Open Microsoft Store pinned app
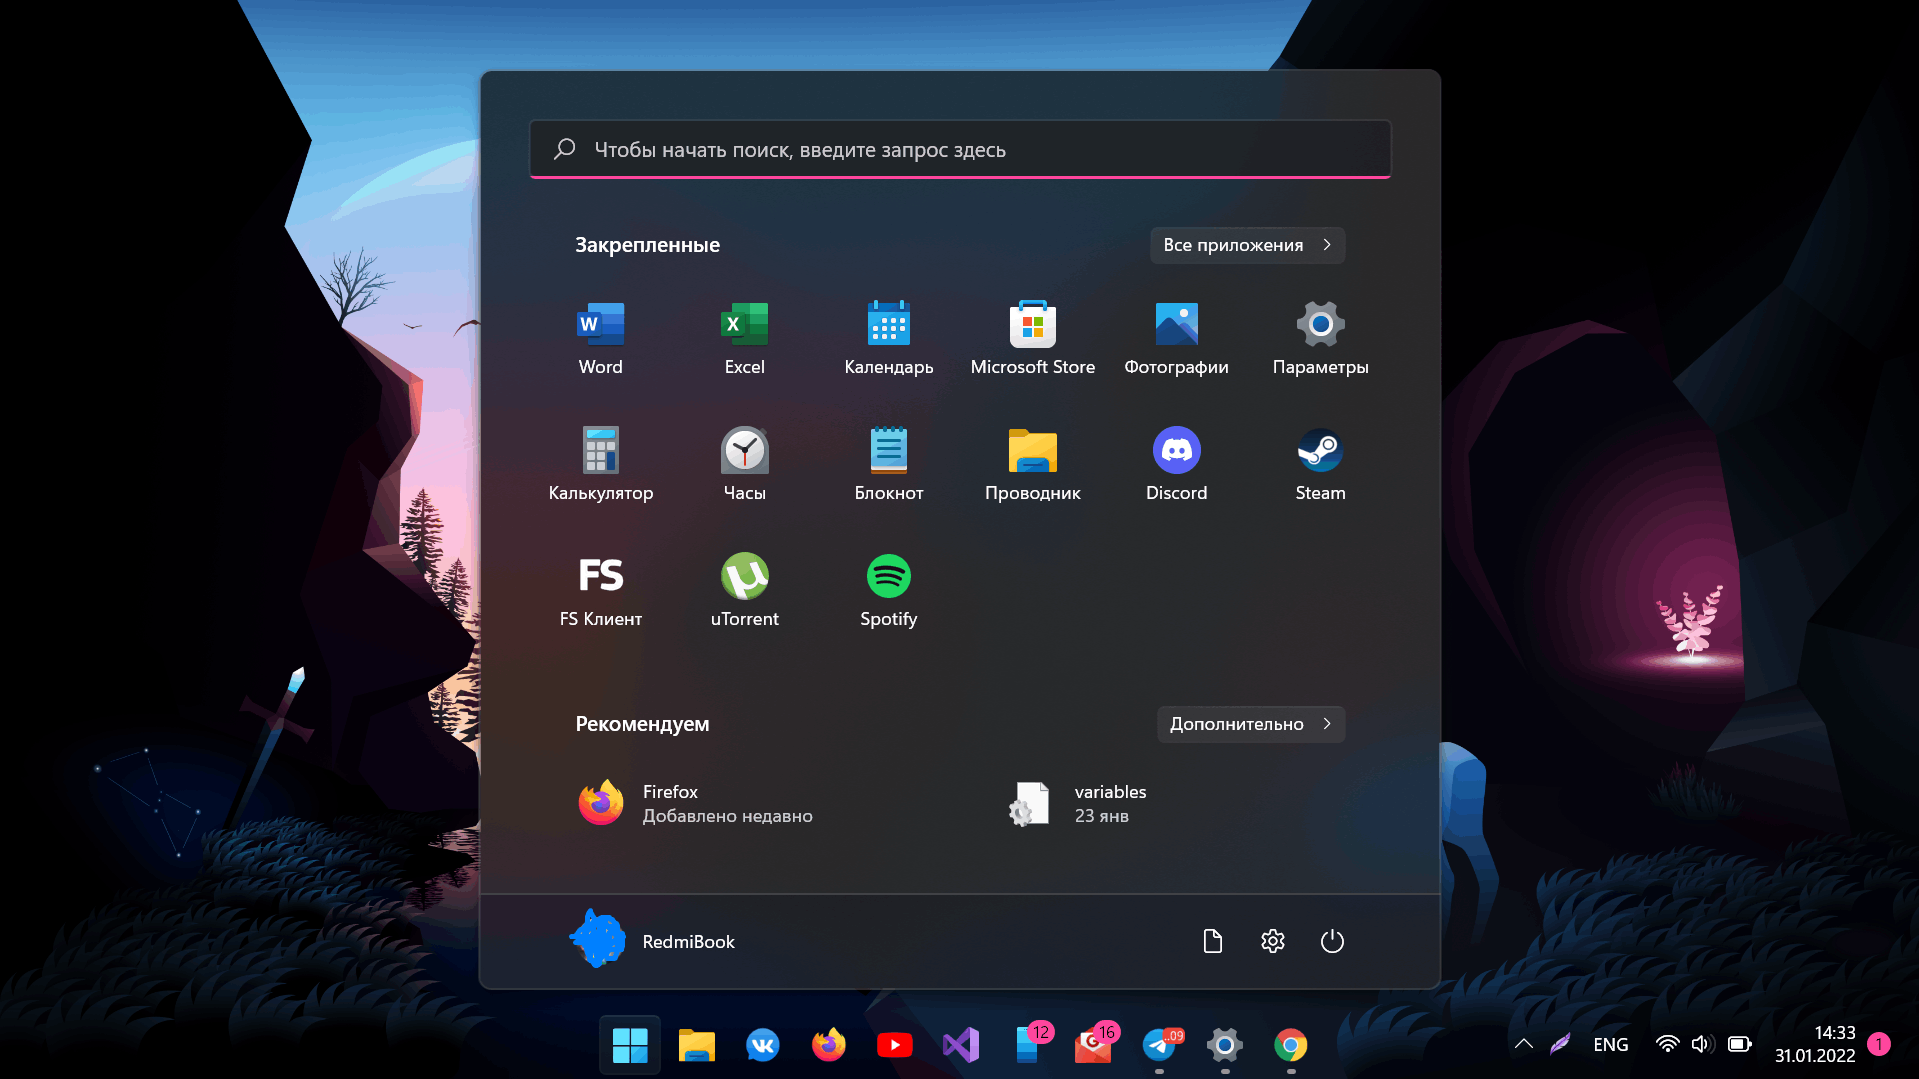The image size is (1919, 1079). pyautogui.click(x=1032, y=339)
